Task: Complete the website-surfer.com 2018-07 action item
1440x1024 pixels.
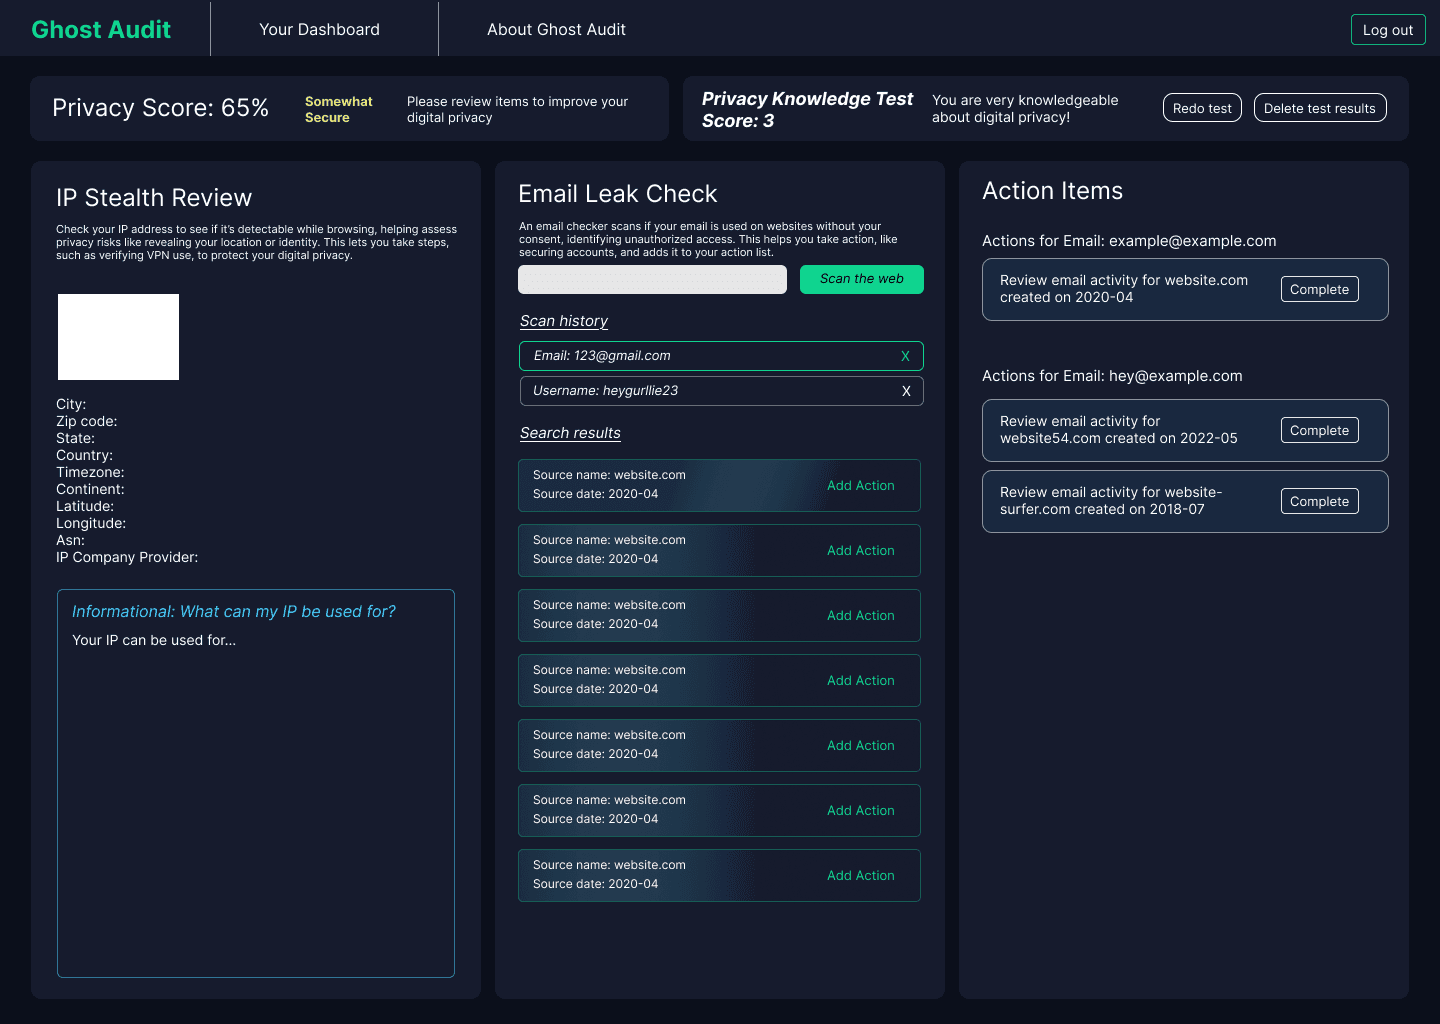Action: [1319, 501]
